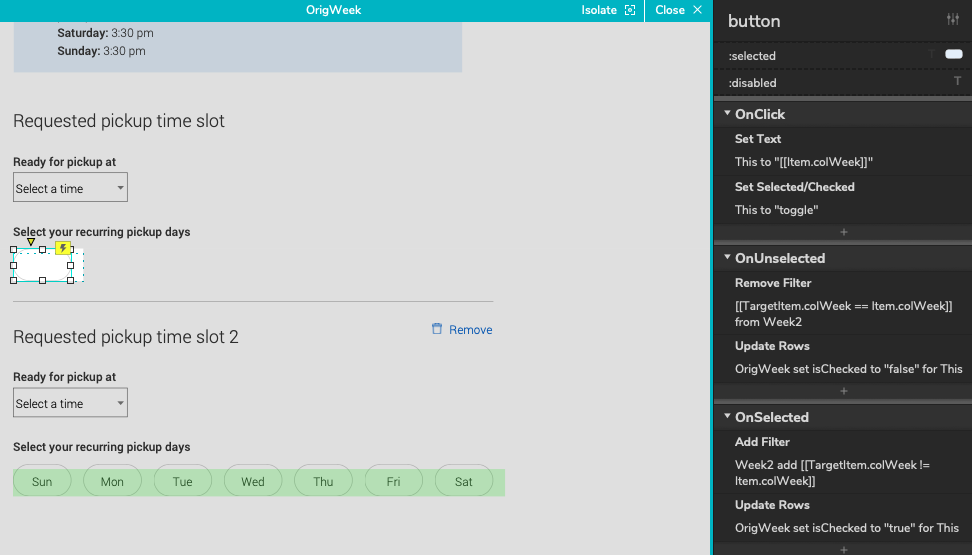Click the Isolate frame icon

click(x=629, y=10)
